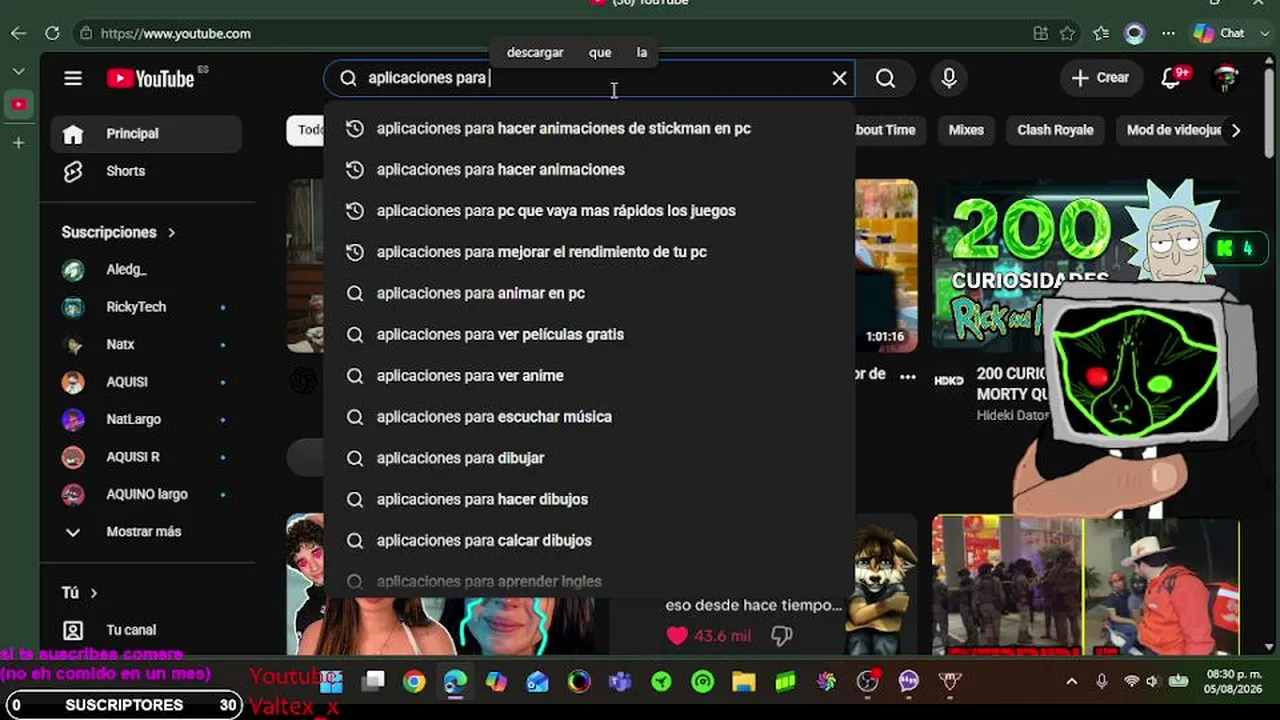Expand the Suscripciones section arrow
The image size is (1280, 720).
pyautogui.click(x=171, y=232)
